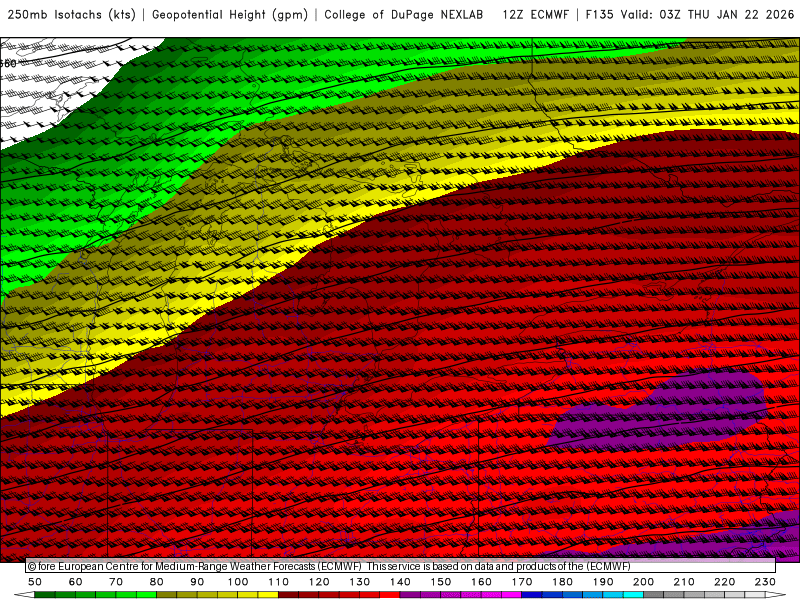Click the "12Z ECMWF" model run label

pyautogui.click(x=536, y=15)
